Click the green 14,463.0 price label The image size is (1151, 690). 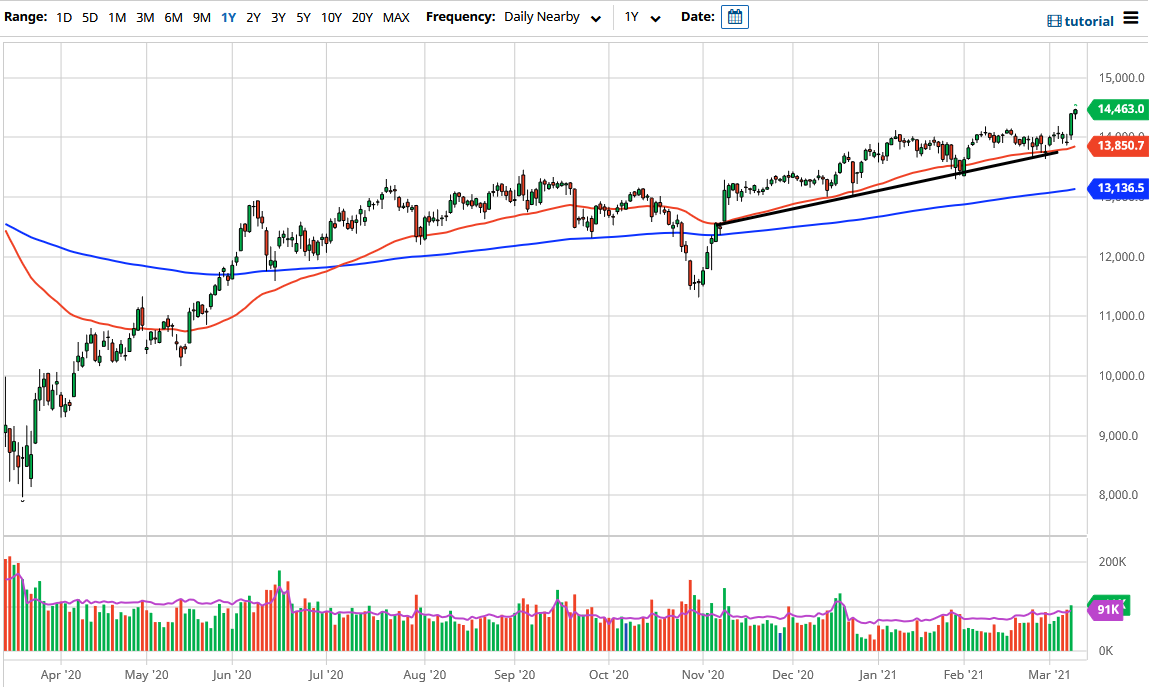(x=1119, y=110)
